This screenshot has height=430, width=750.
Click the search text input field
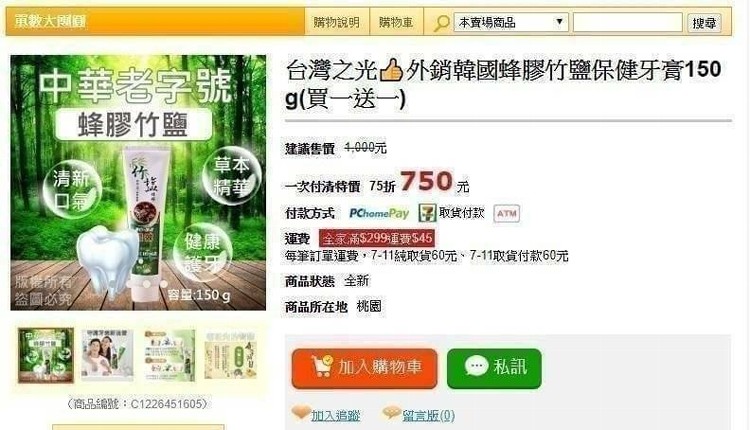point(628,22)
